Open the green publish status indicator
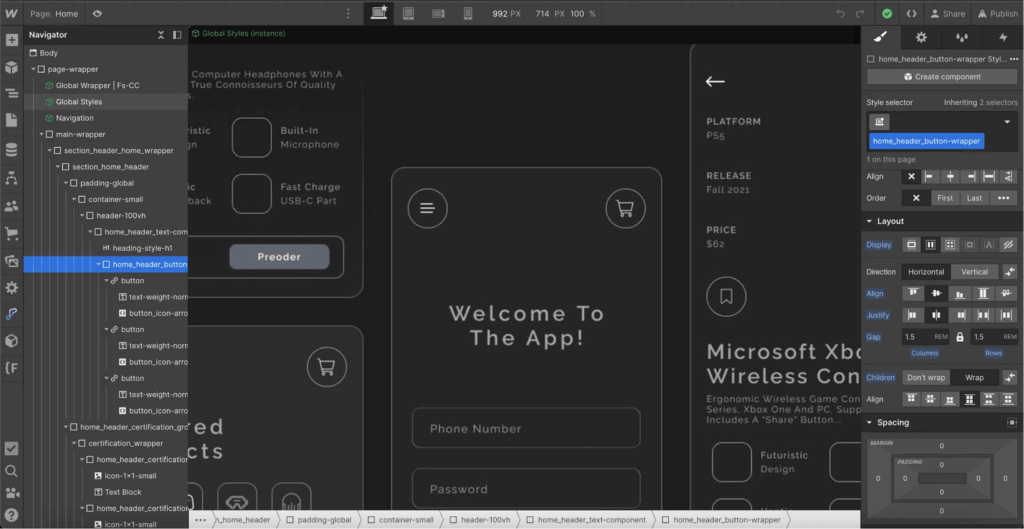The height and width of the screenshot is (529, 1024). click(x=887, y=13)
